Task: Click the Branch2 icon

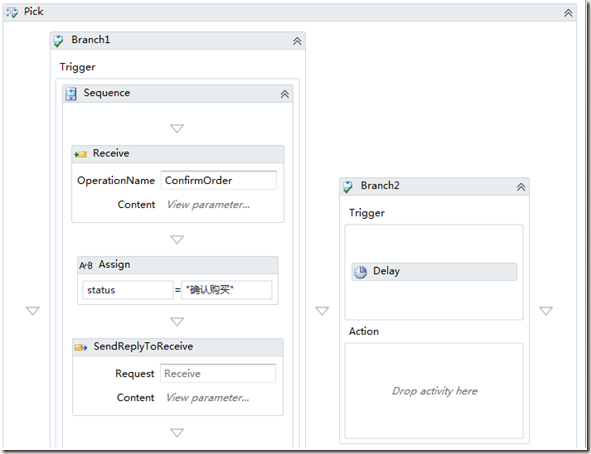Action: tap(348, 186)
